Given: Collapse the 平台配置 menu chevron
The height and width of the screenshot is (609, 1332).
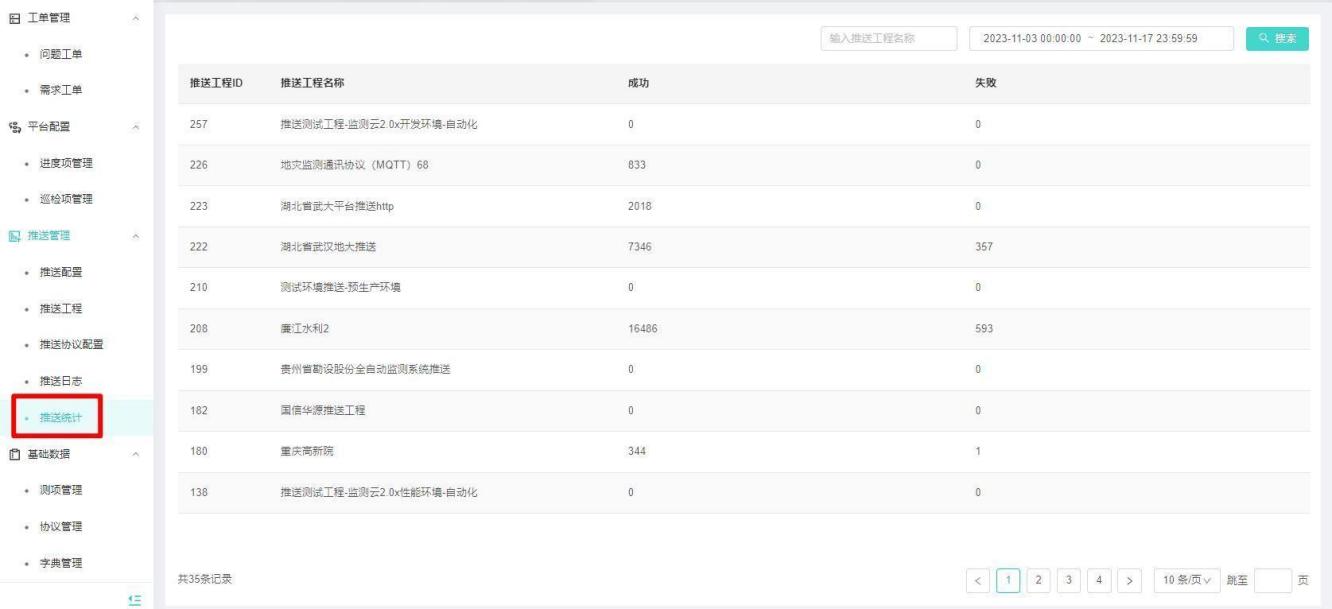Looking at the screenshot, I should pyautogui.click(x=136, y=127).
